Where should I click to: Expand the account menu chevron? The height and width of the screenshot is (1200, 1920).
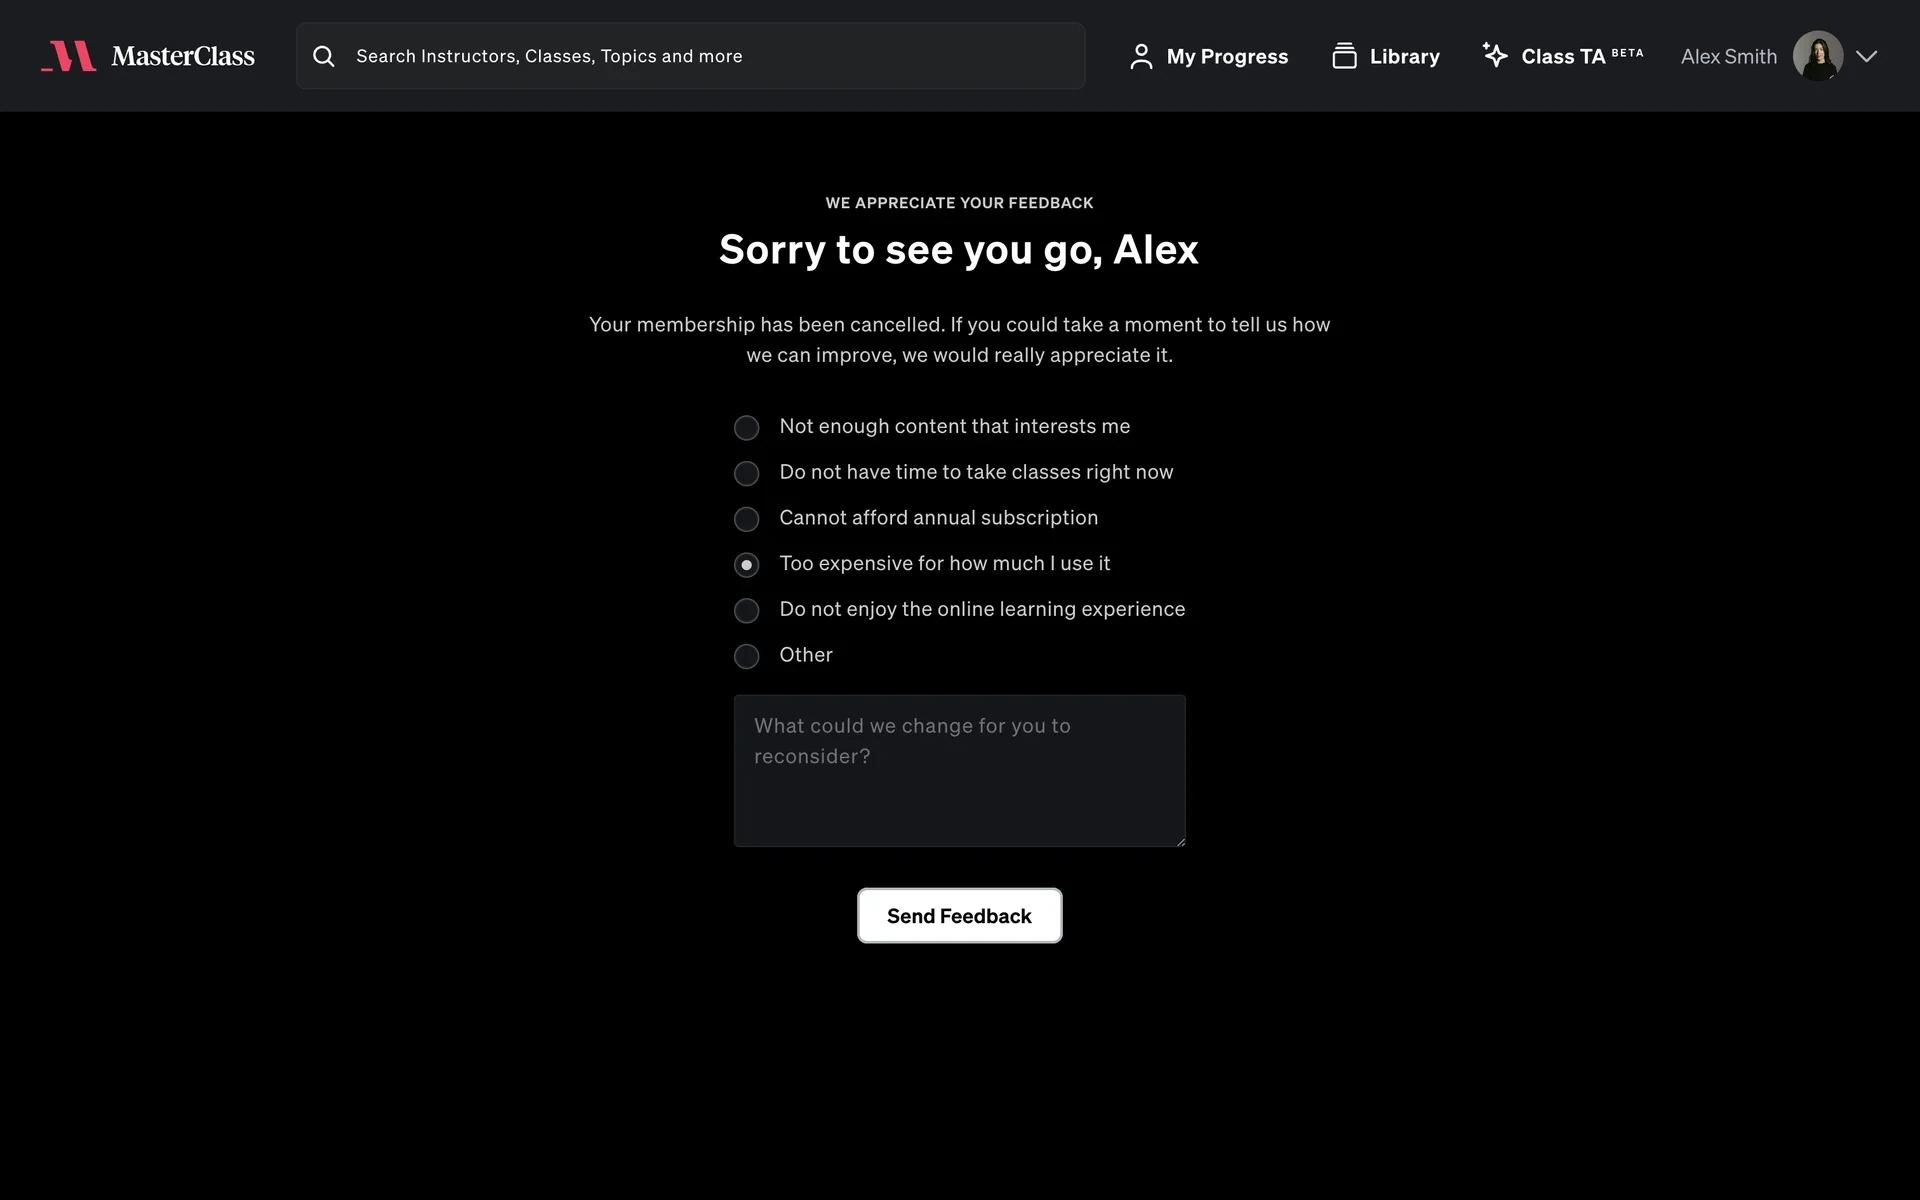1866,56
